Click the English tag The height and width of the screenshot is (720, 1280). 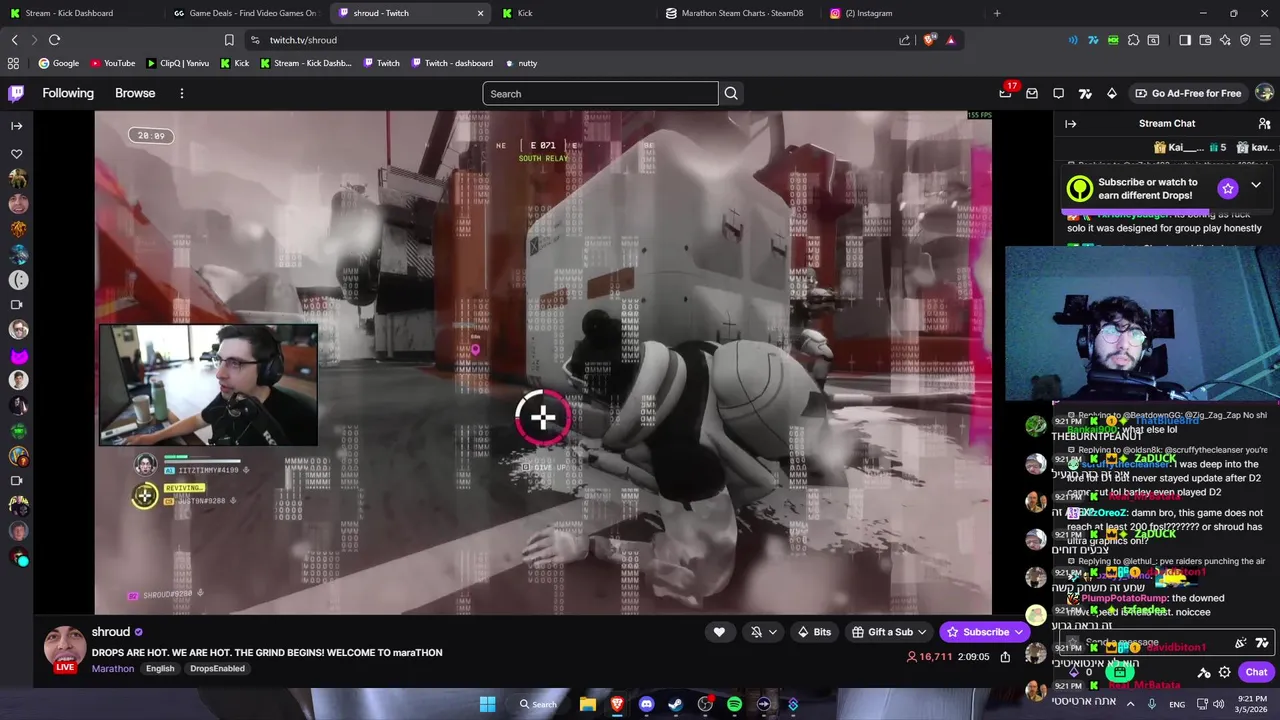pyautogui.click(x=160, y=668)
